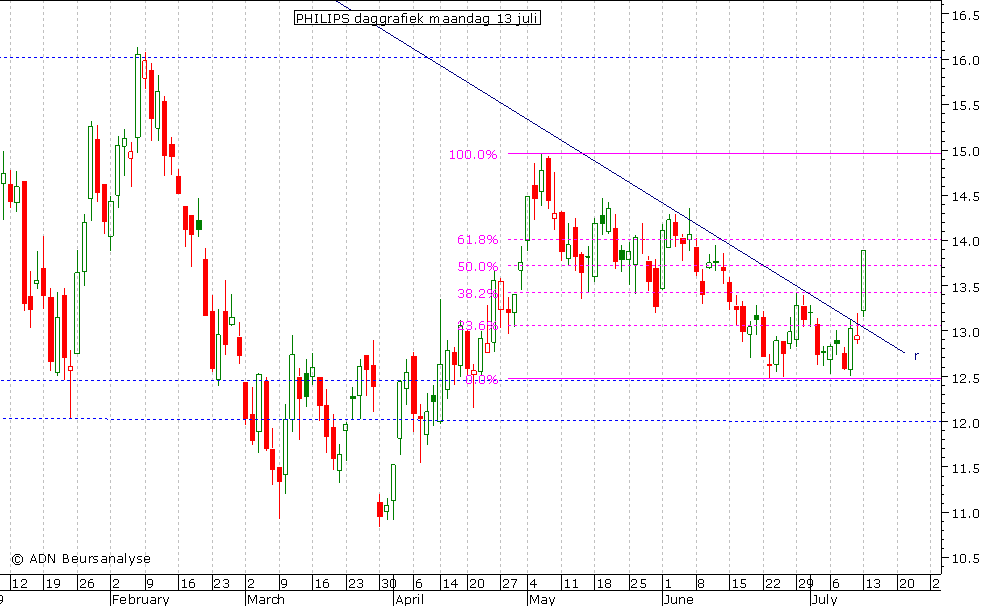Click the date label '13' on time axis

[873, 584]
